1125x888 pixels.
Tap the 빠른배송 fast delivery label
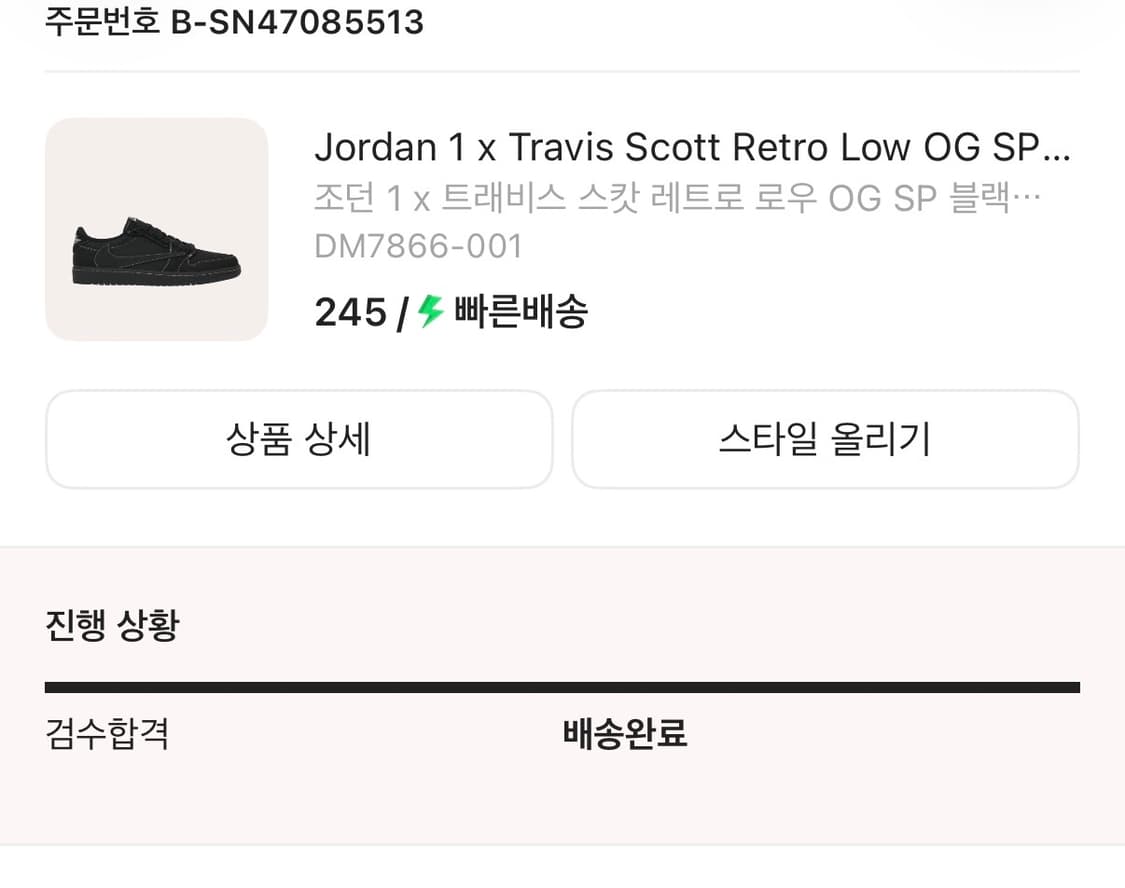(x=521, y=312)
